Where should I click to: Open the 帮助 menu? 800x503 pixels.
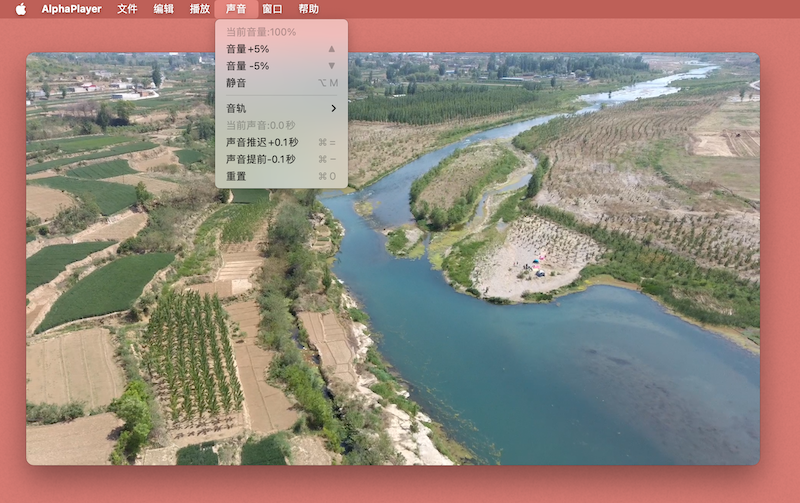(x=309, y=9)
